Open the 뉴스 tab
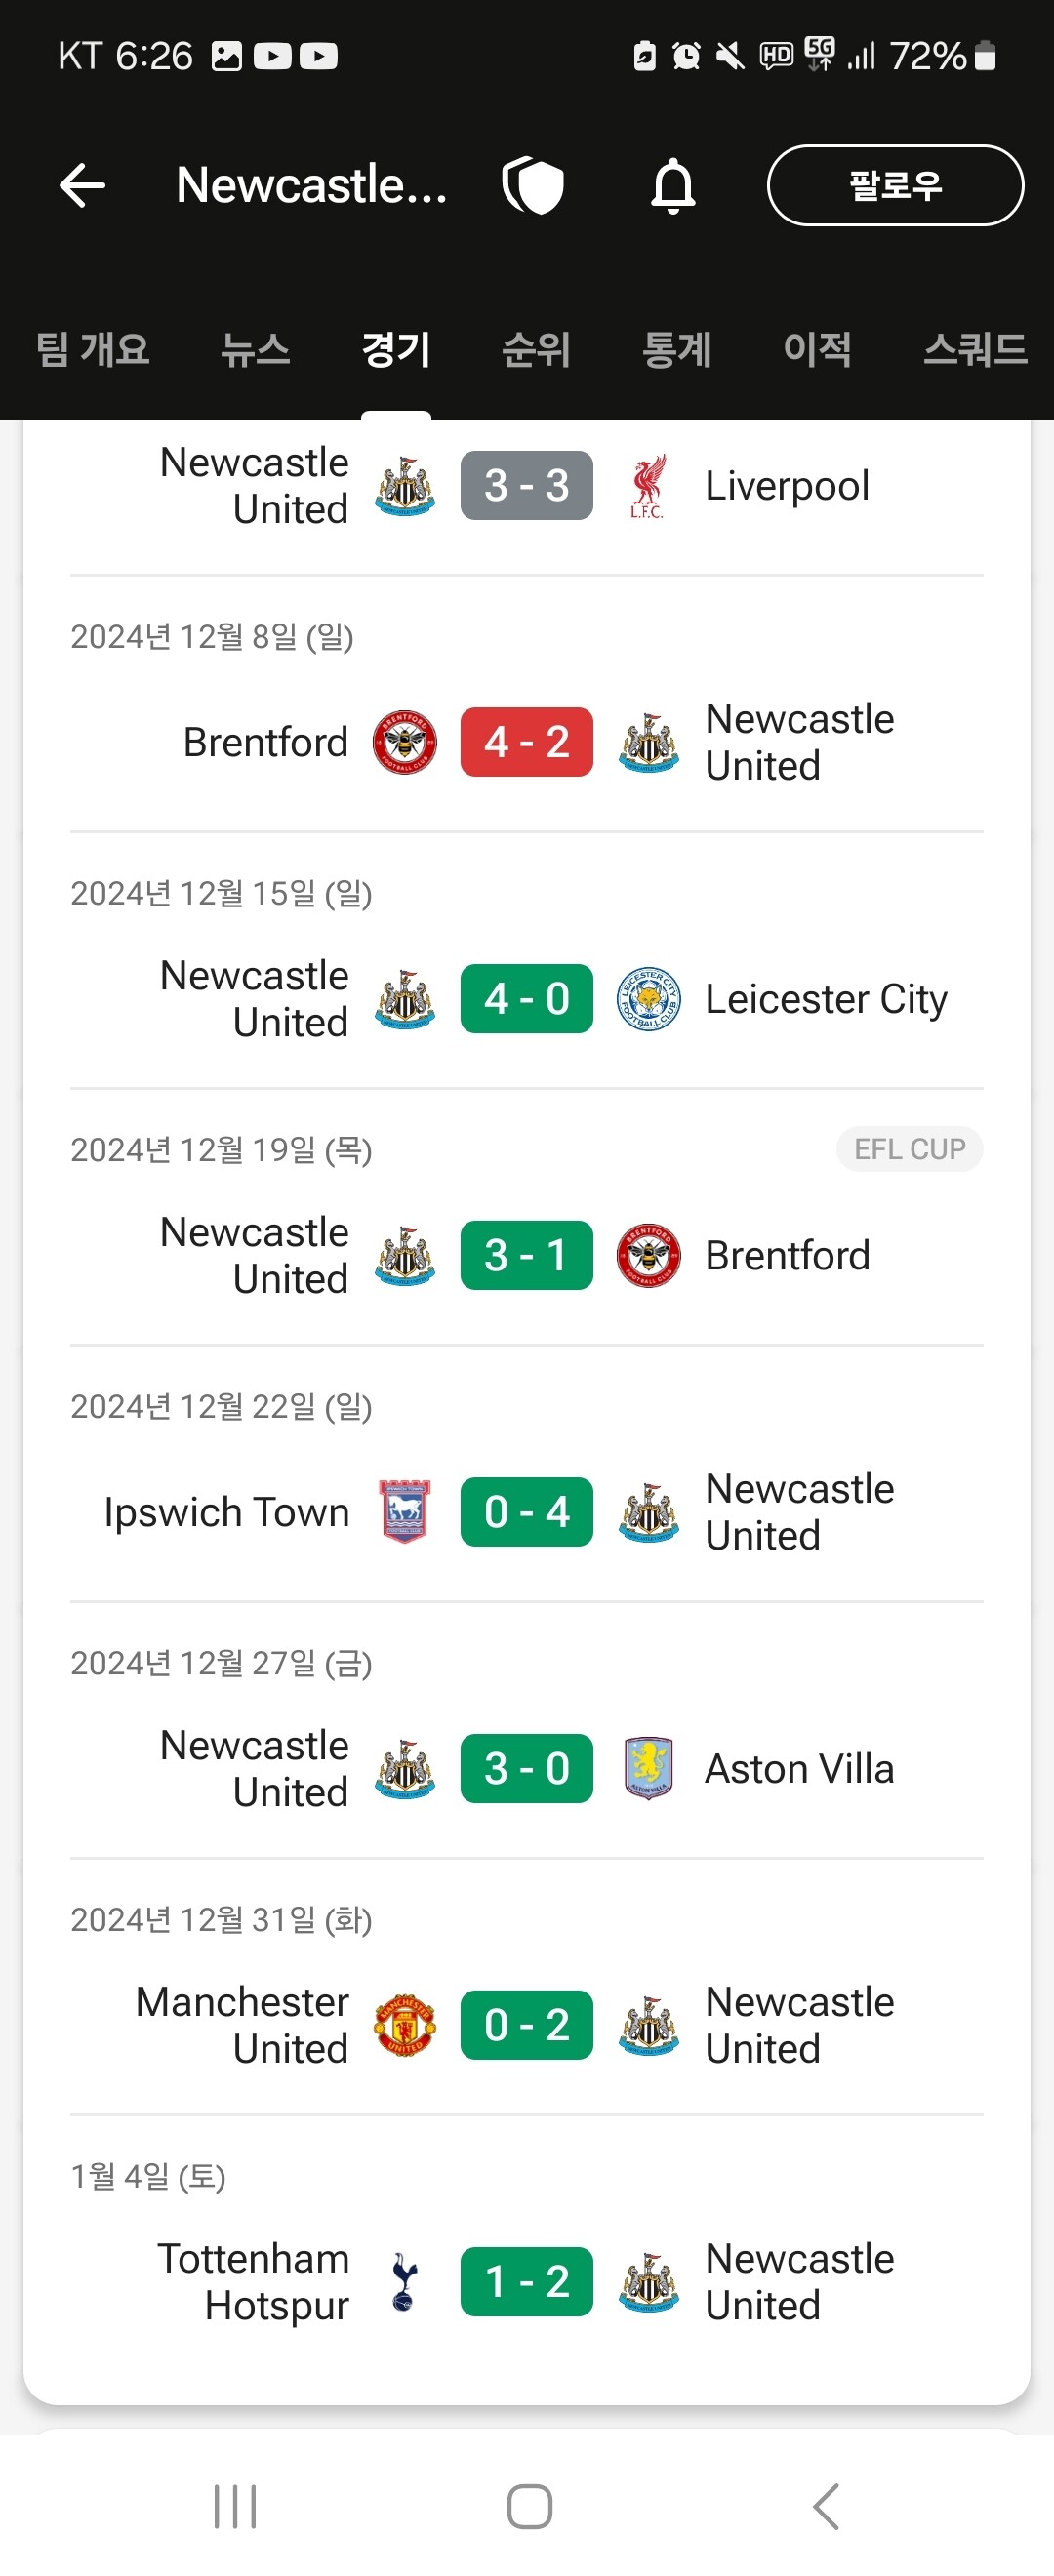 click(255, 350)
